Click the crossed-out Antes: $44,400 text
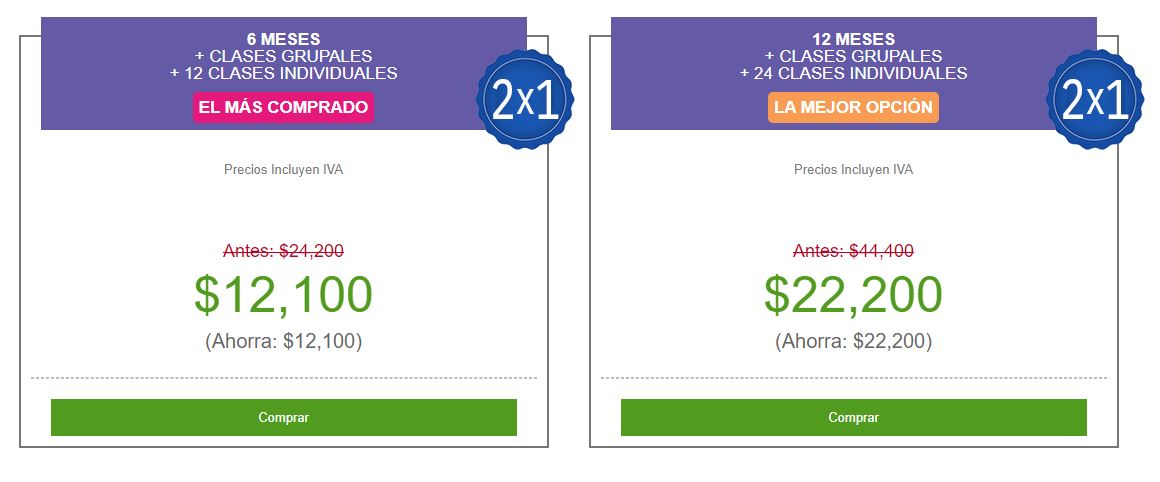The image size is (1160, 482). 853,251
